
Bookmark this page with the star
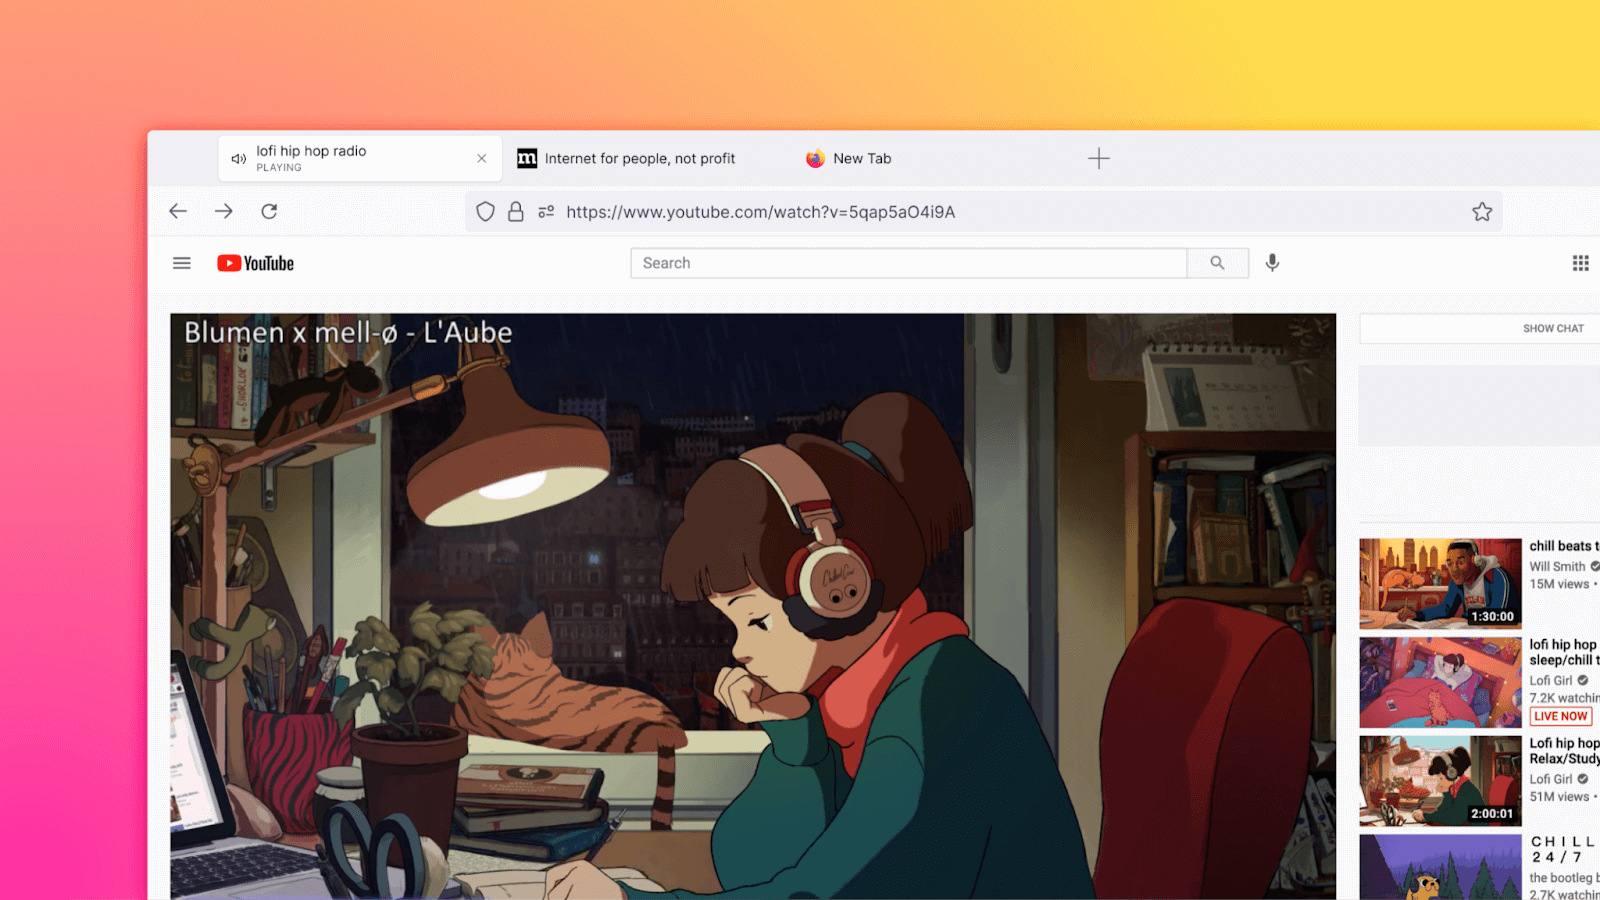1481,211
